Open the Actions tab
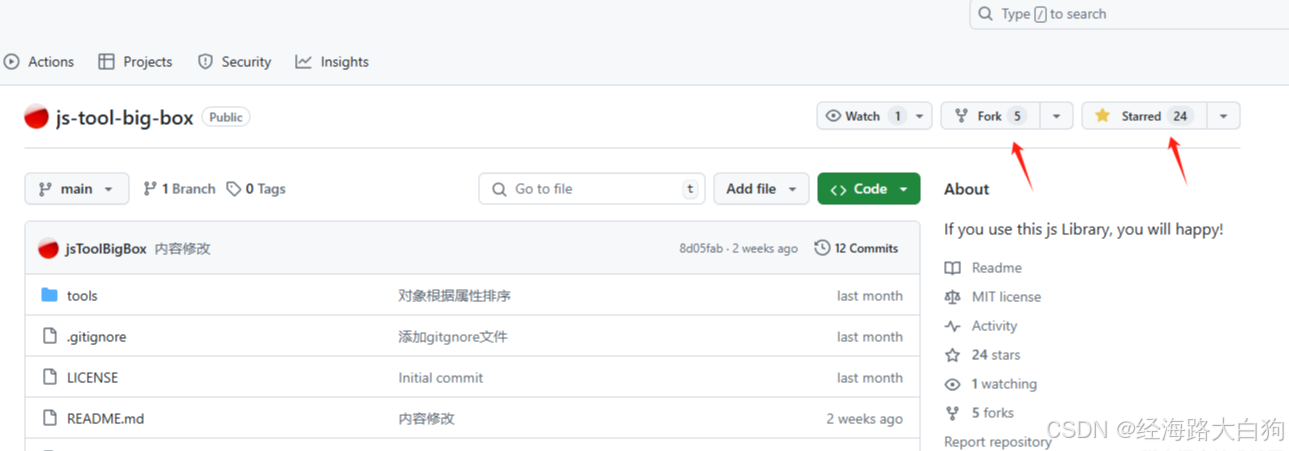This screenshot has height=451, width=1289. (x=39, y=62)
